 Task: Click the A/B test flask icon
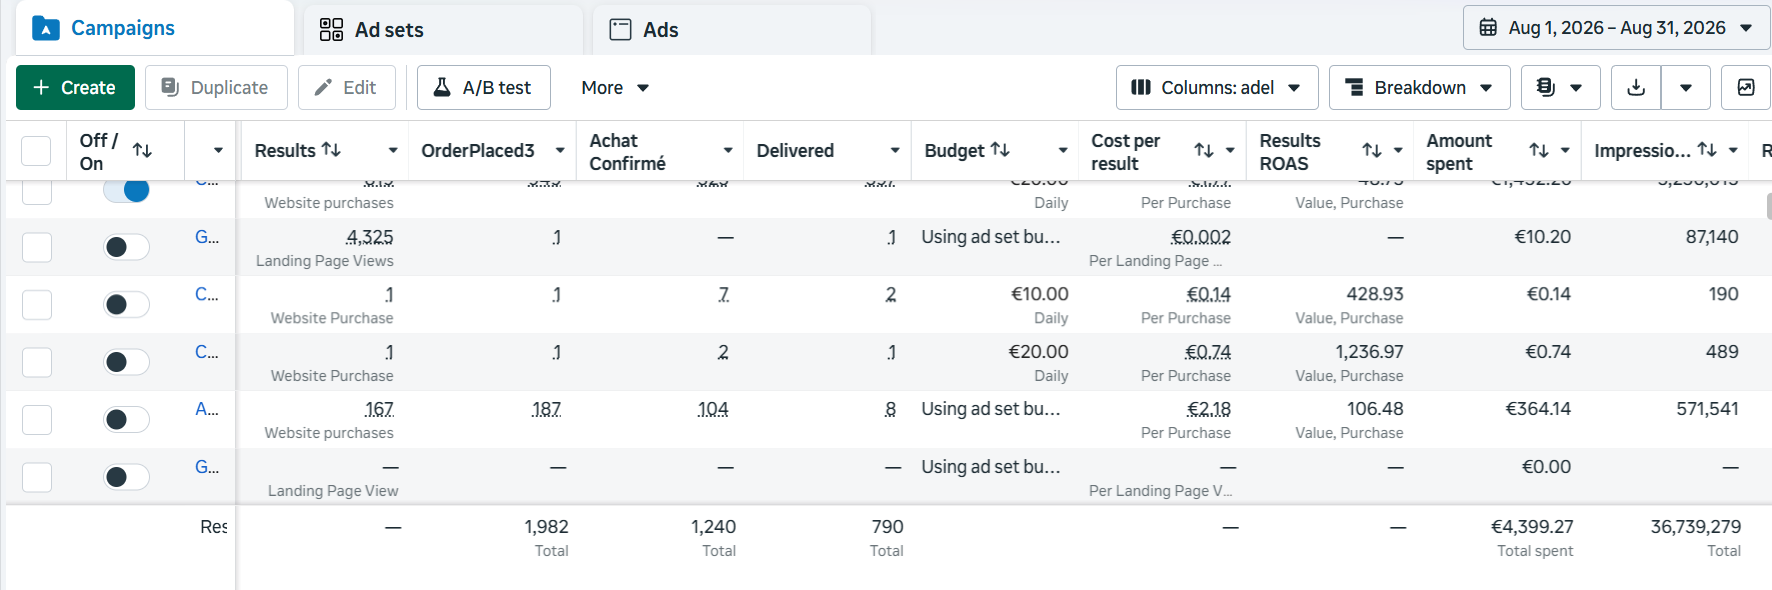coord(442,88)
